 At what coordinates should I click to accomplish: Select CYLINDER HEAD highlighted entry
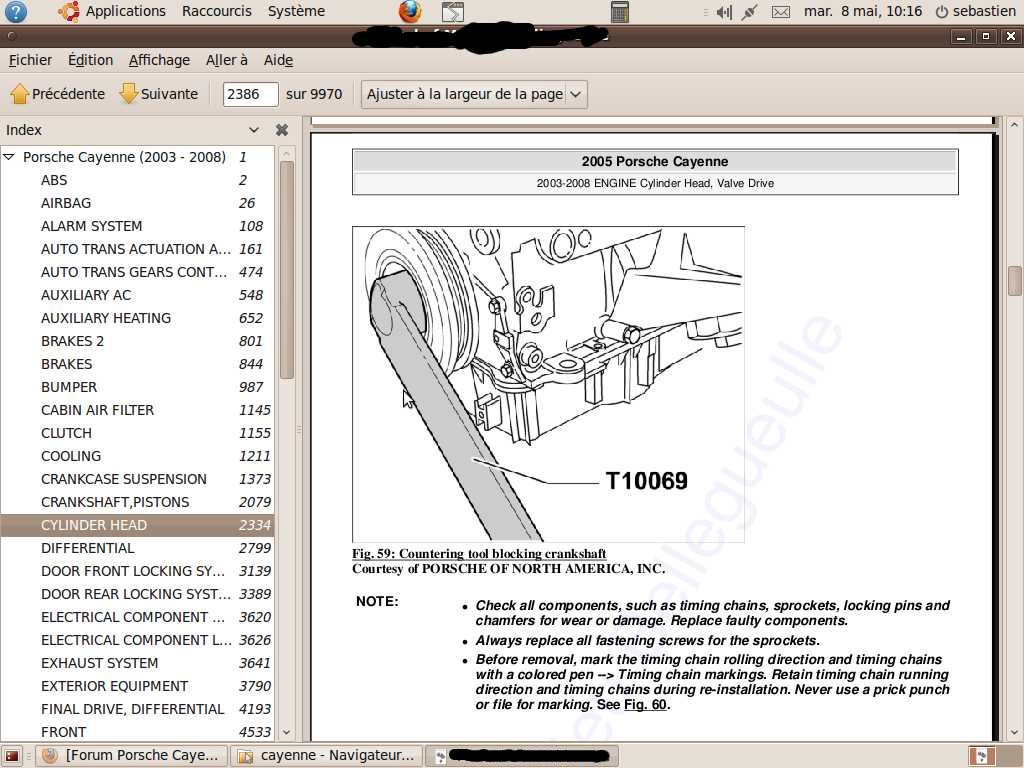[137, 525]
